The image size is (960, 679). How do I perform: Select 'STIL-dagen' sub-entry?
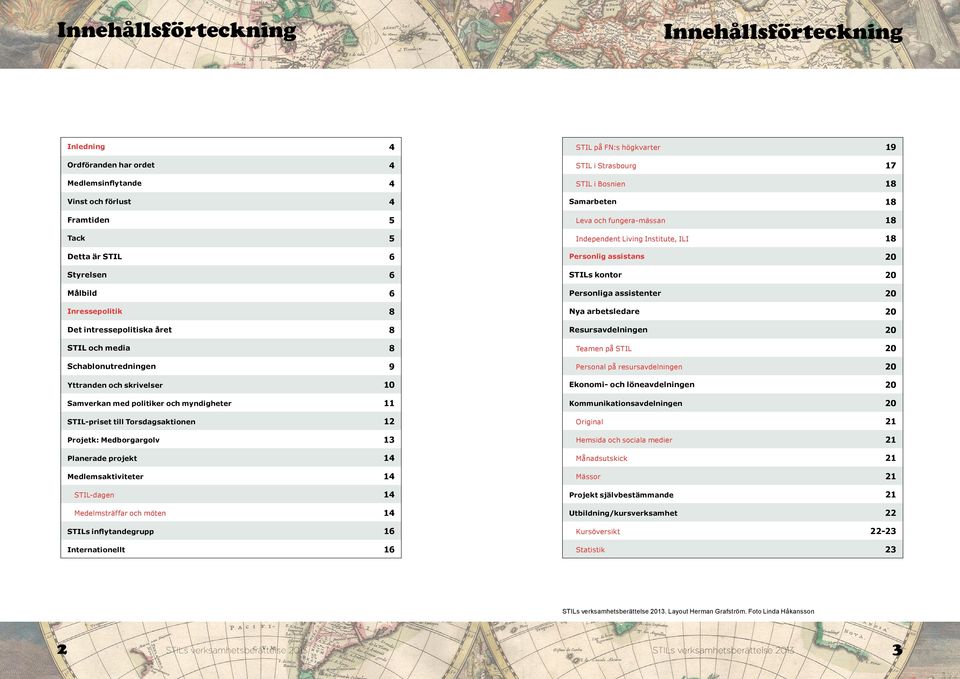231,495
